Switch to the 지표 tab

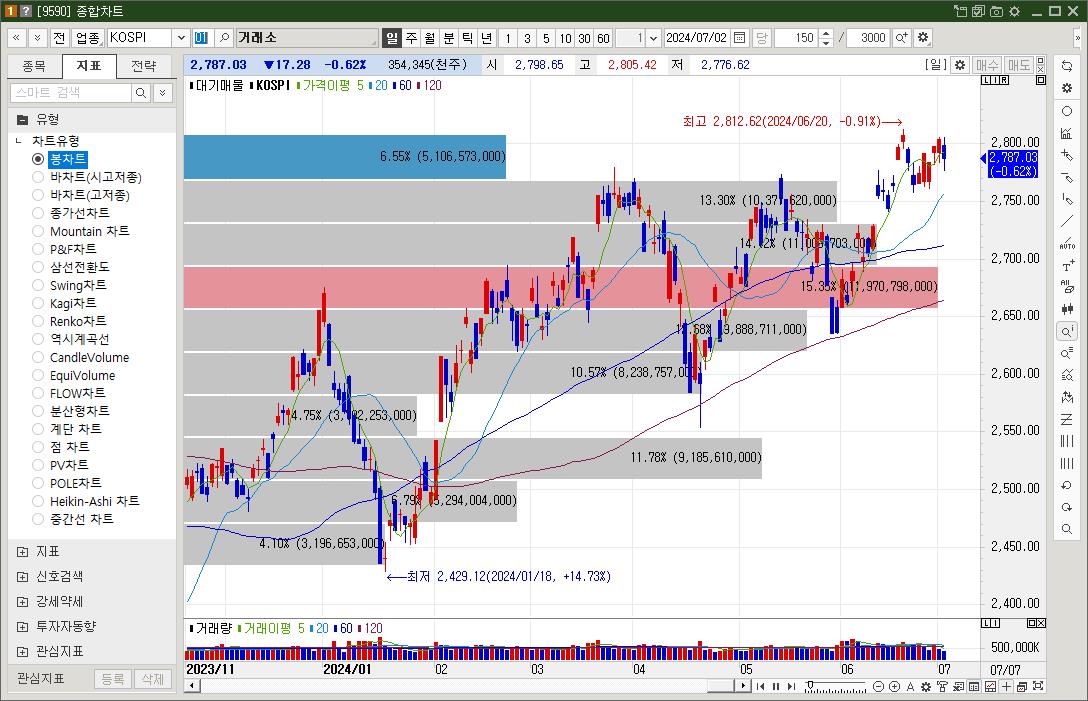point(89,66)
